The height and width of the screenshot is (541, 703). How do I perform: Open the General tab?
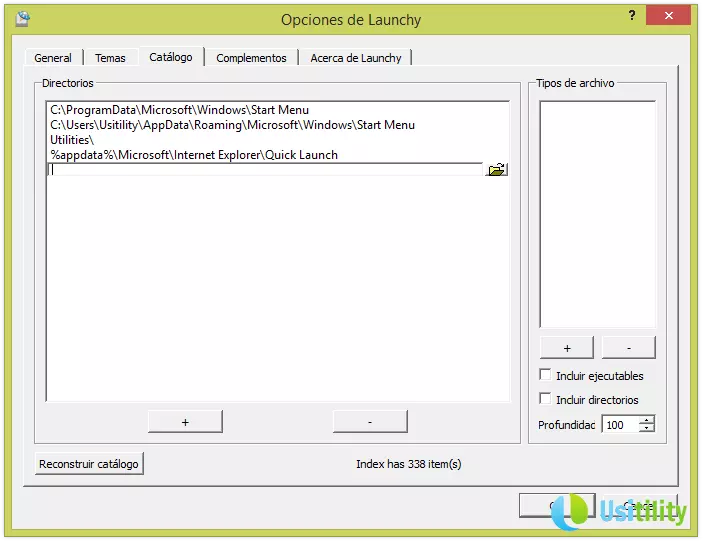[x=53, y=58]
